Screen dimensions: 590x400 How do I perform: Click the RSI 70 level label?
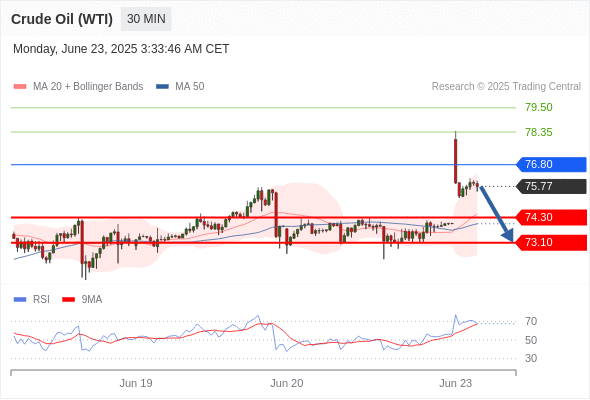pyautogui.click(x=531, y=322)
